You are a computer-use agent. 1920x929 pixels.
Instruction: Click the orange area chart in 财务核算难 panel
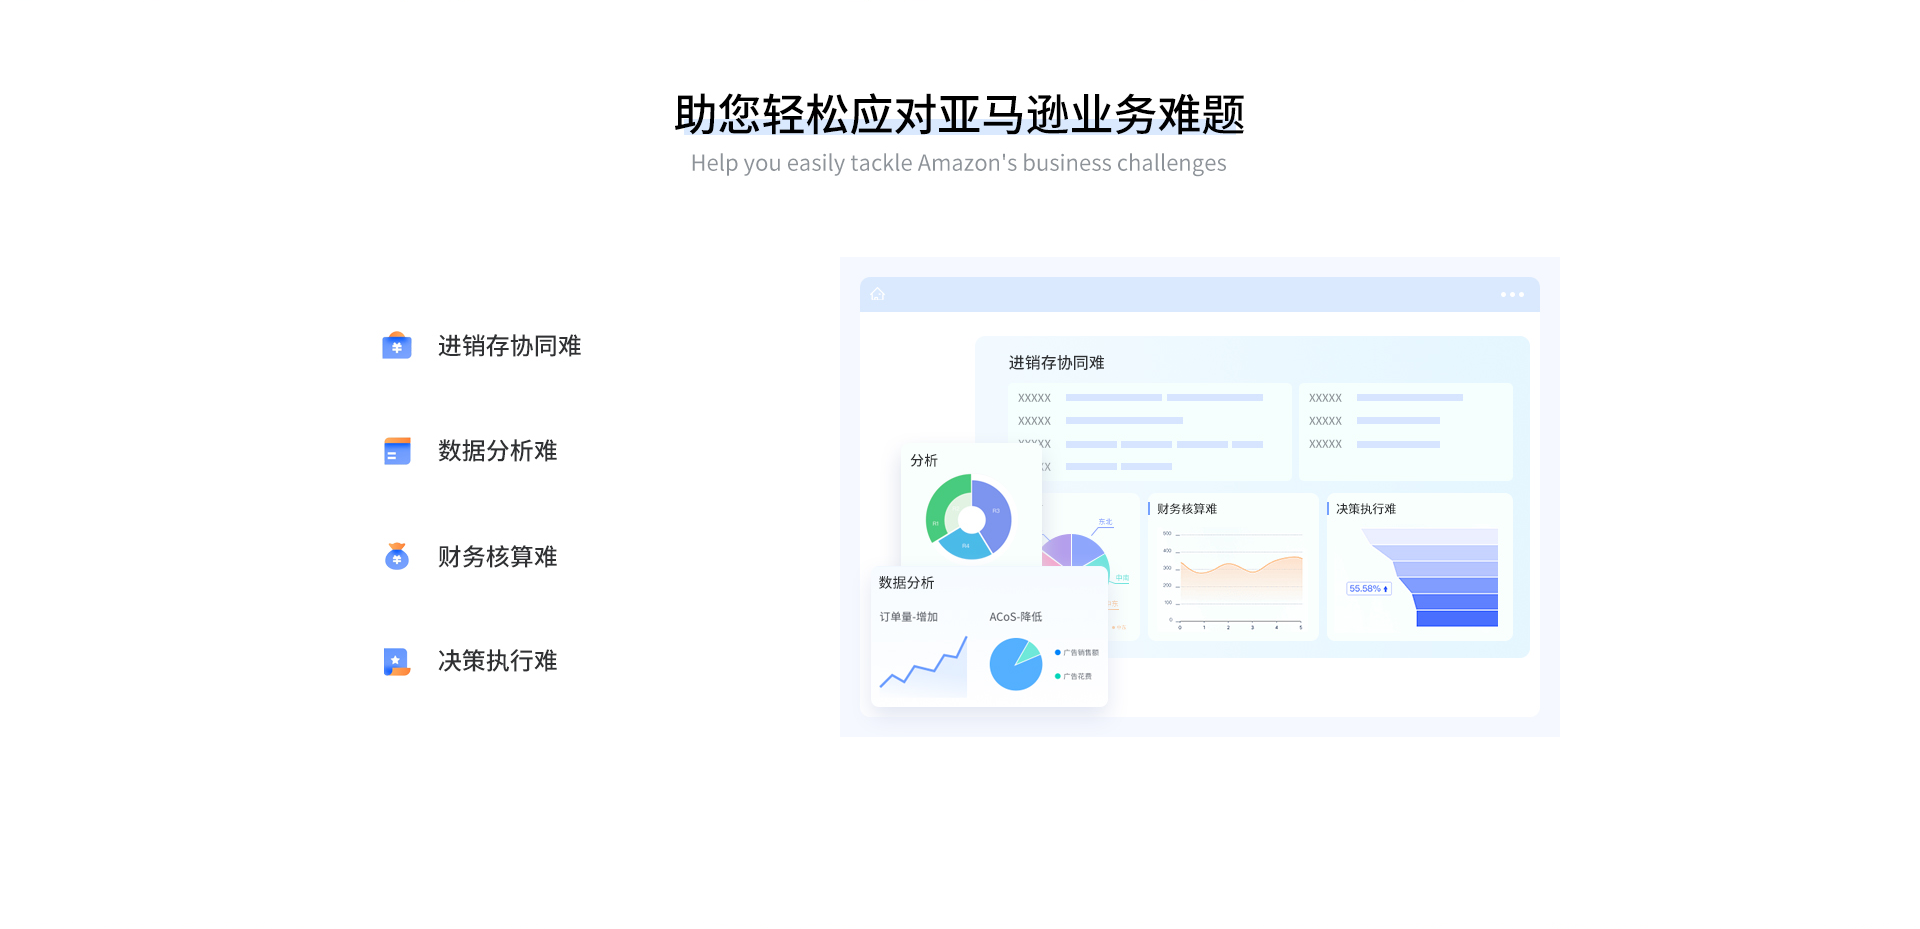(x=1241, y=581)
